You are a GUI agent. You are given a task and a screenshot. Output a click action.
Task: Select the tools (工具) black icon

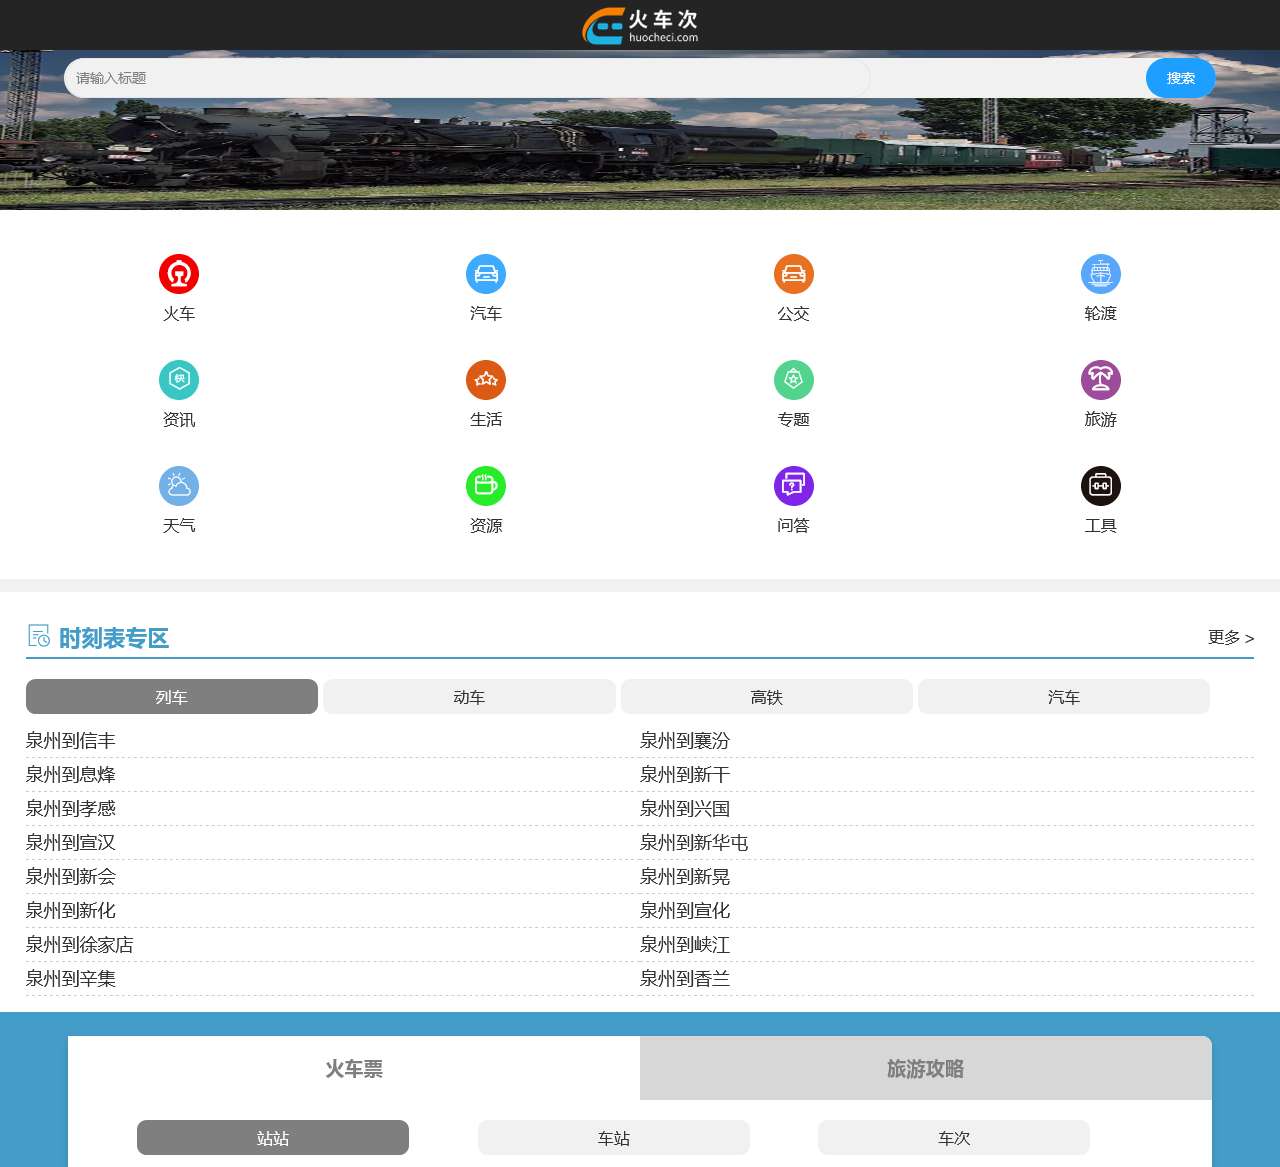click(1100, 486)
